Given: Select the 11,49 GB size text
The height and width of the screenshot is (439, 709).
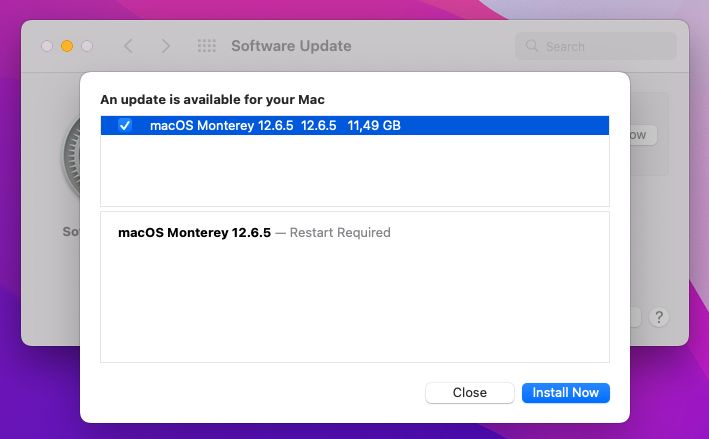Looking at the screenshot, I should pyautogui.click(x=374, y=125).
